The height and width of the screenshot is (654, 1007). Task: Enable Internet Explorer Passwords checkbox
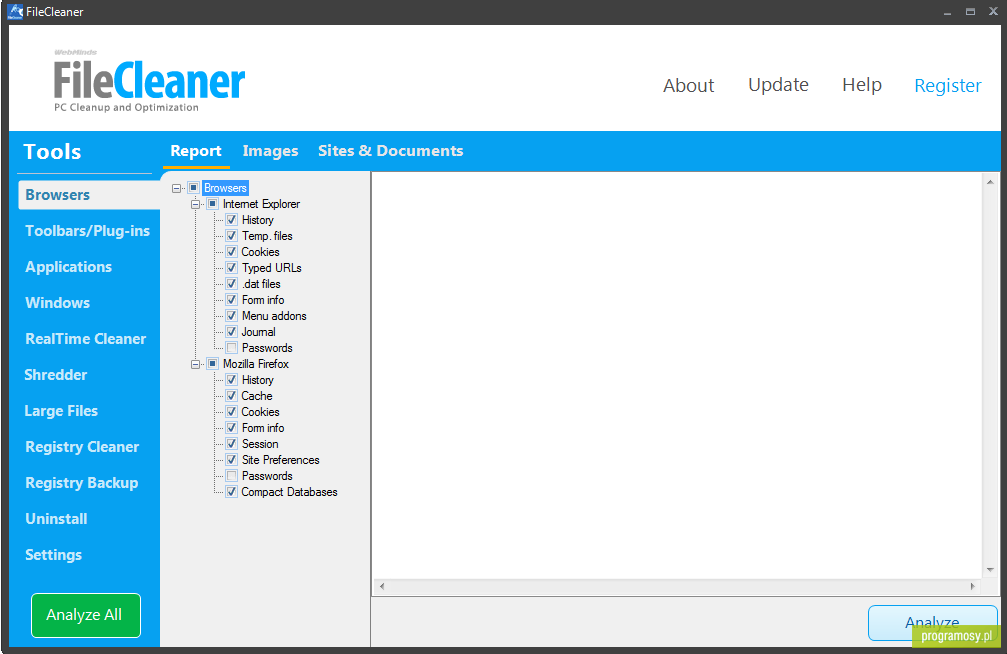(232, 348)
